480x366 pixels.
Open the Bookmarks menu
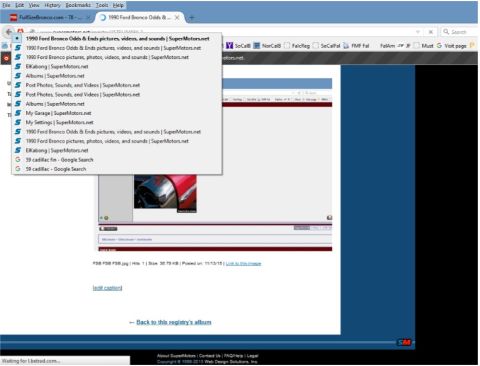pyautogui.click(x=78, y=5)
